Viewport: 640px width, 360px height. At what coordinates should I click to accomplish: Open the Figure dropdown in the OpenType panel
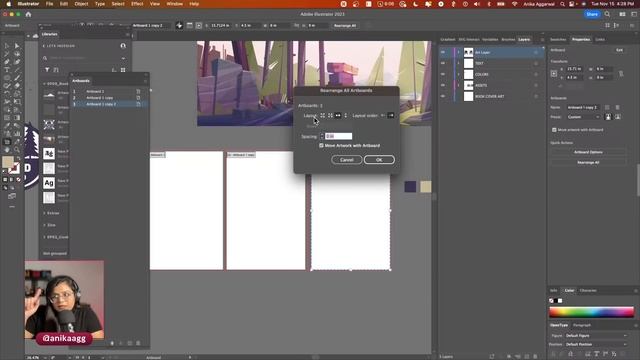596,336
